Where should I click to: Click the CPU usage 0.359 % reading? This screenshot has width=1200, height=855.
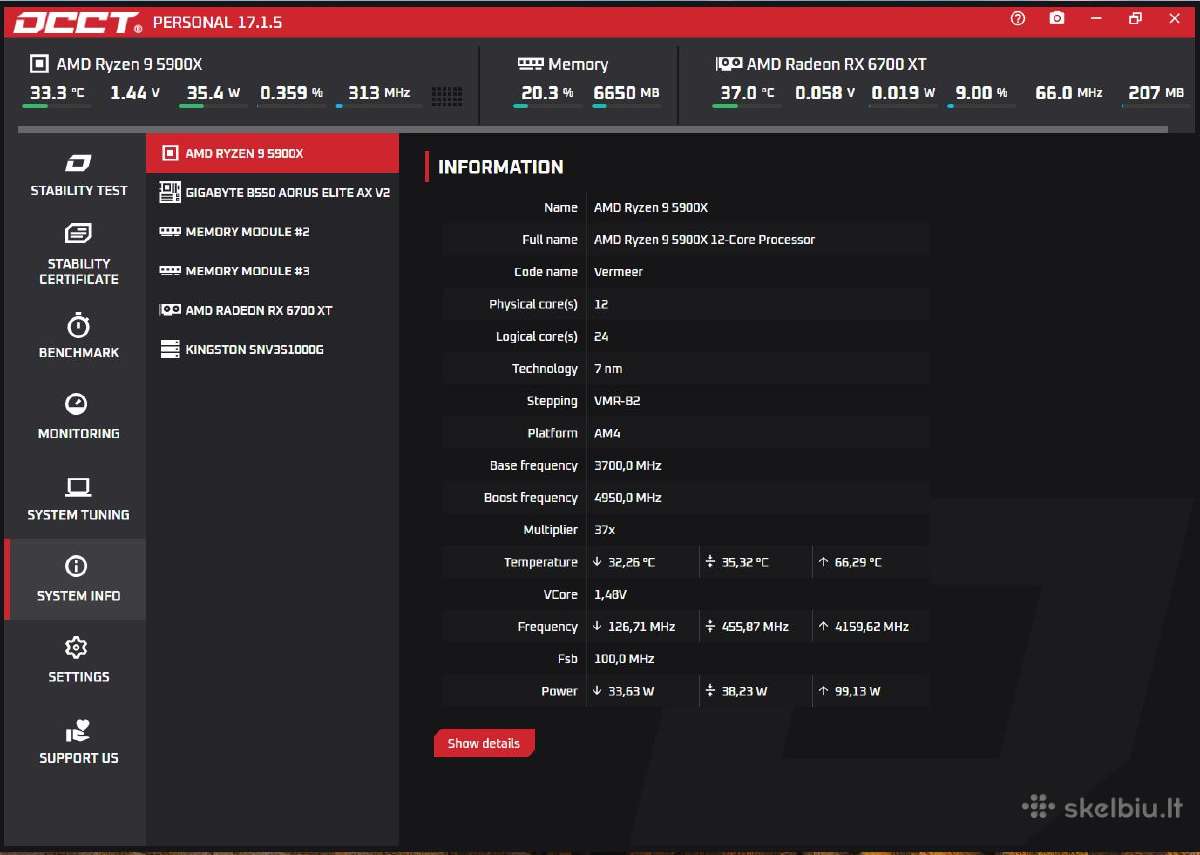point(291,92)
